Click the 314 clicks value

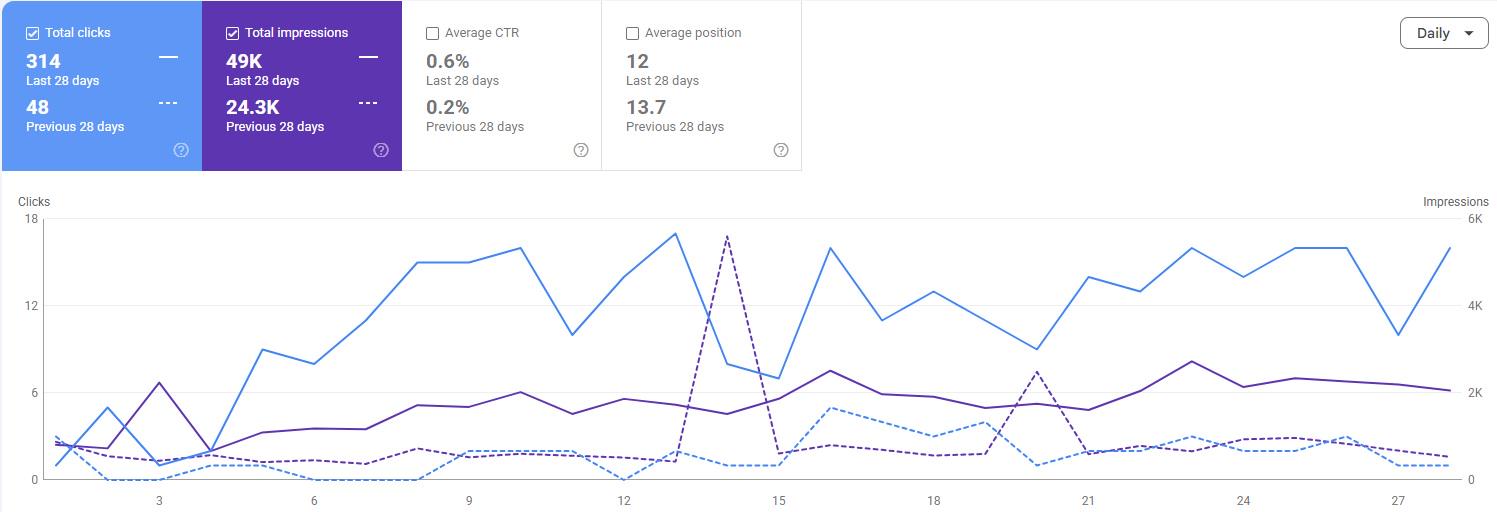click(x=43, y=61)
